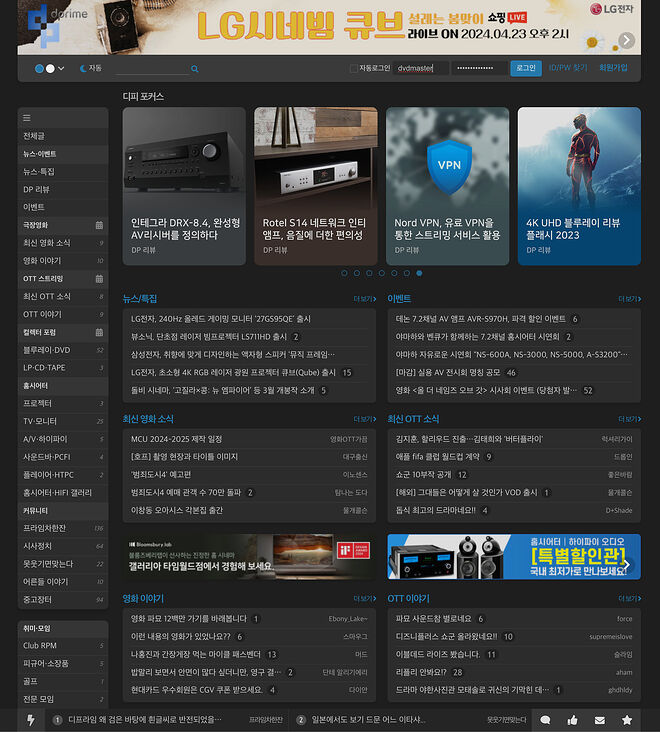Click 더보기 next to 뉴스/특집
The image size is (660, 732).
[x=365, y=299]
